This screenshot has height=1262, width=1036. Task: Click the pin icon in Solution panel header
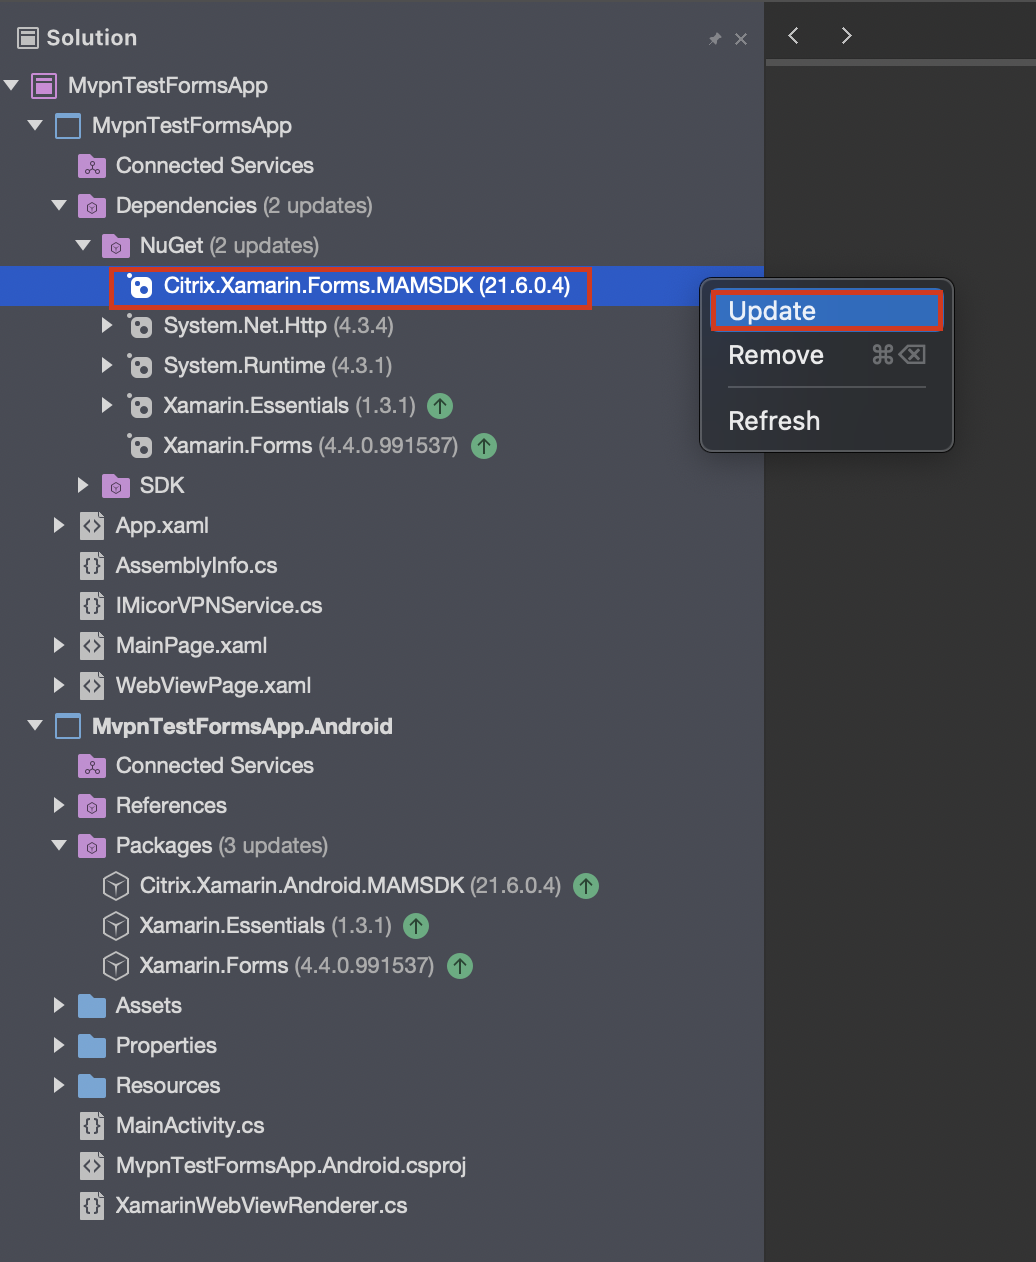click(715, 39)
